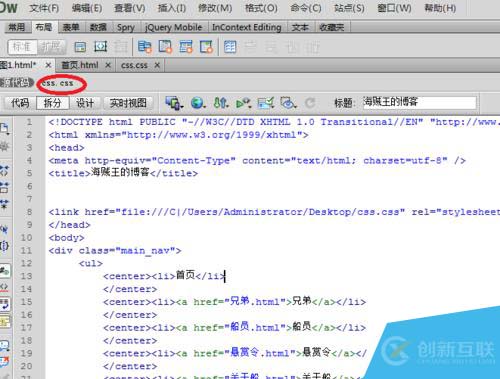Open the 站点(S) menu
The image size is (500, 379).
pos(349,8)
